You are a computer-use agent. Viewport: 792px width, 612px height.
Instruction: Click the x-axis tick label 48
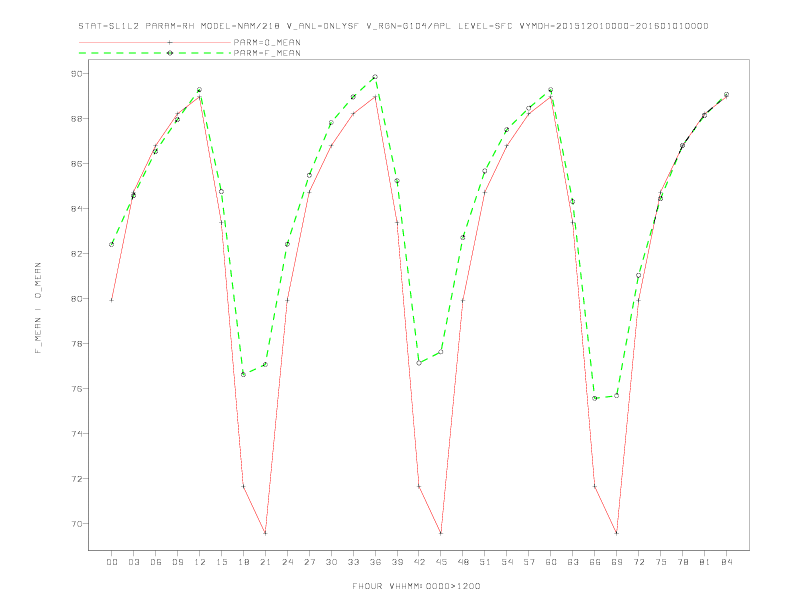coord(463,562)
